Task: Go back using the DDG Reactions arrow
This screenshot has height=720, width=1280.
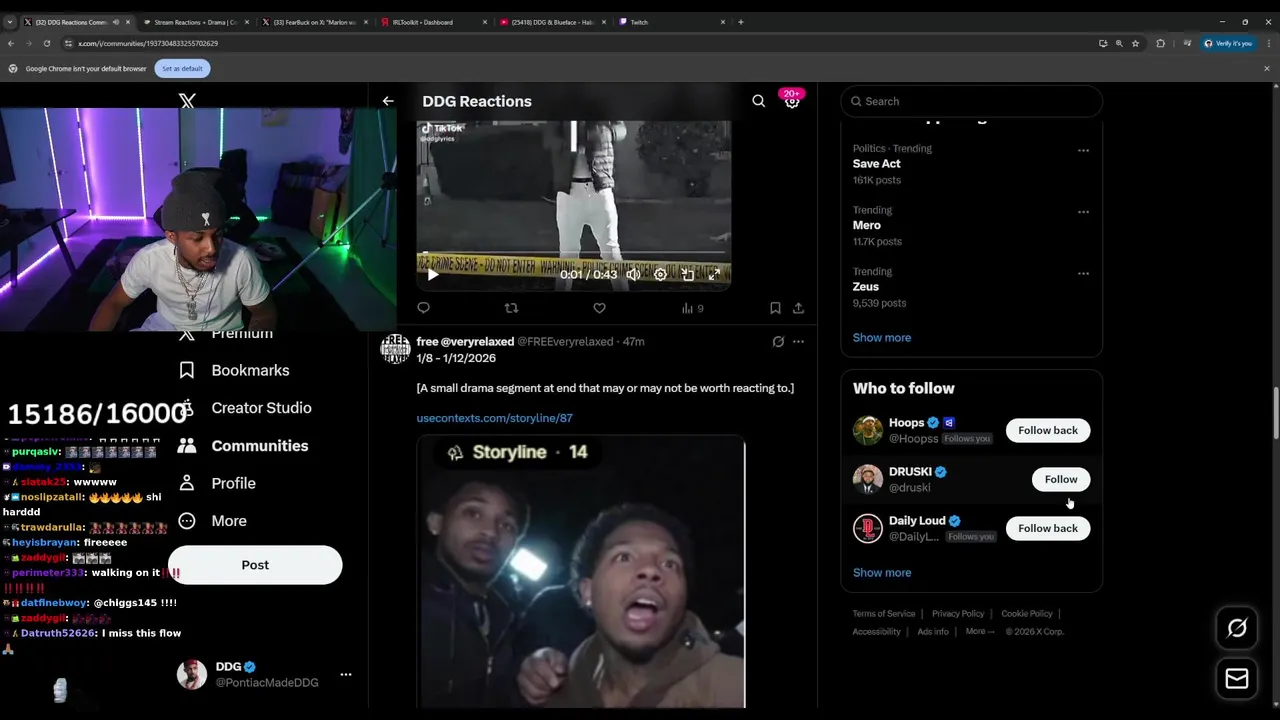Action: (x=388, y=101)
